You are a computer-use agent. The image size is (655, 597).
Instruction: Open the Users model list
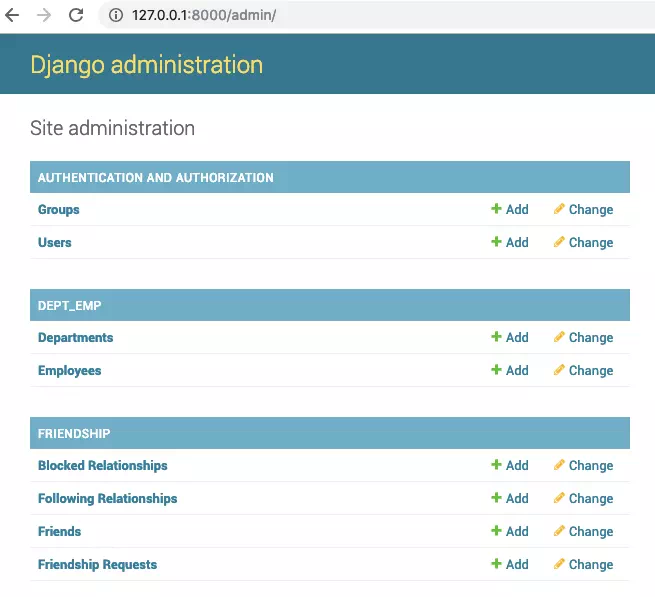point(55,242)
